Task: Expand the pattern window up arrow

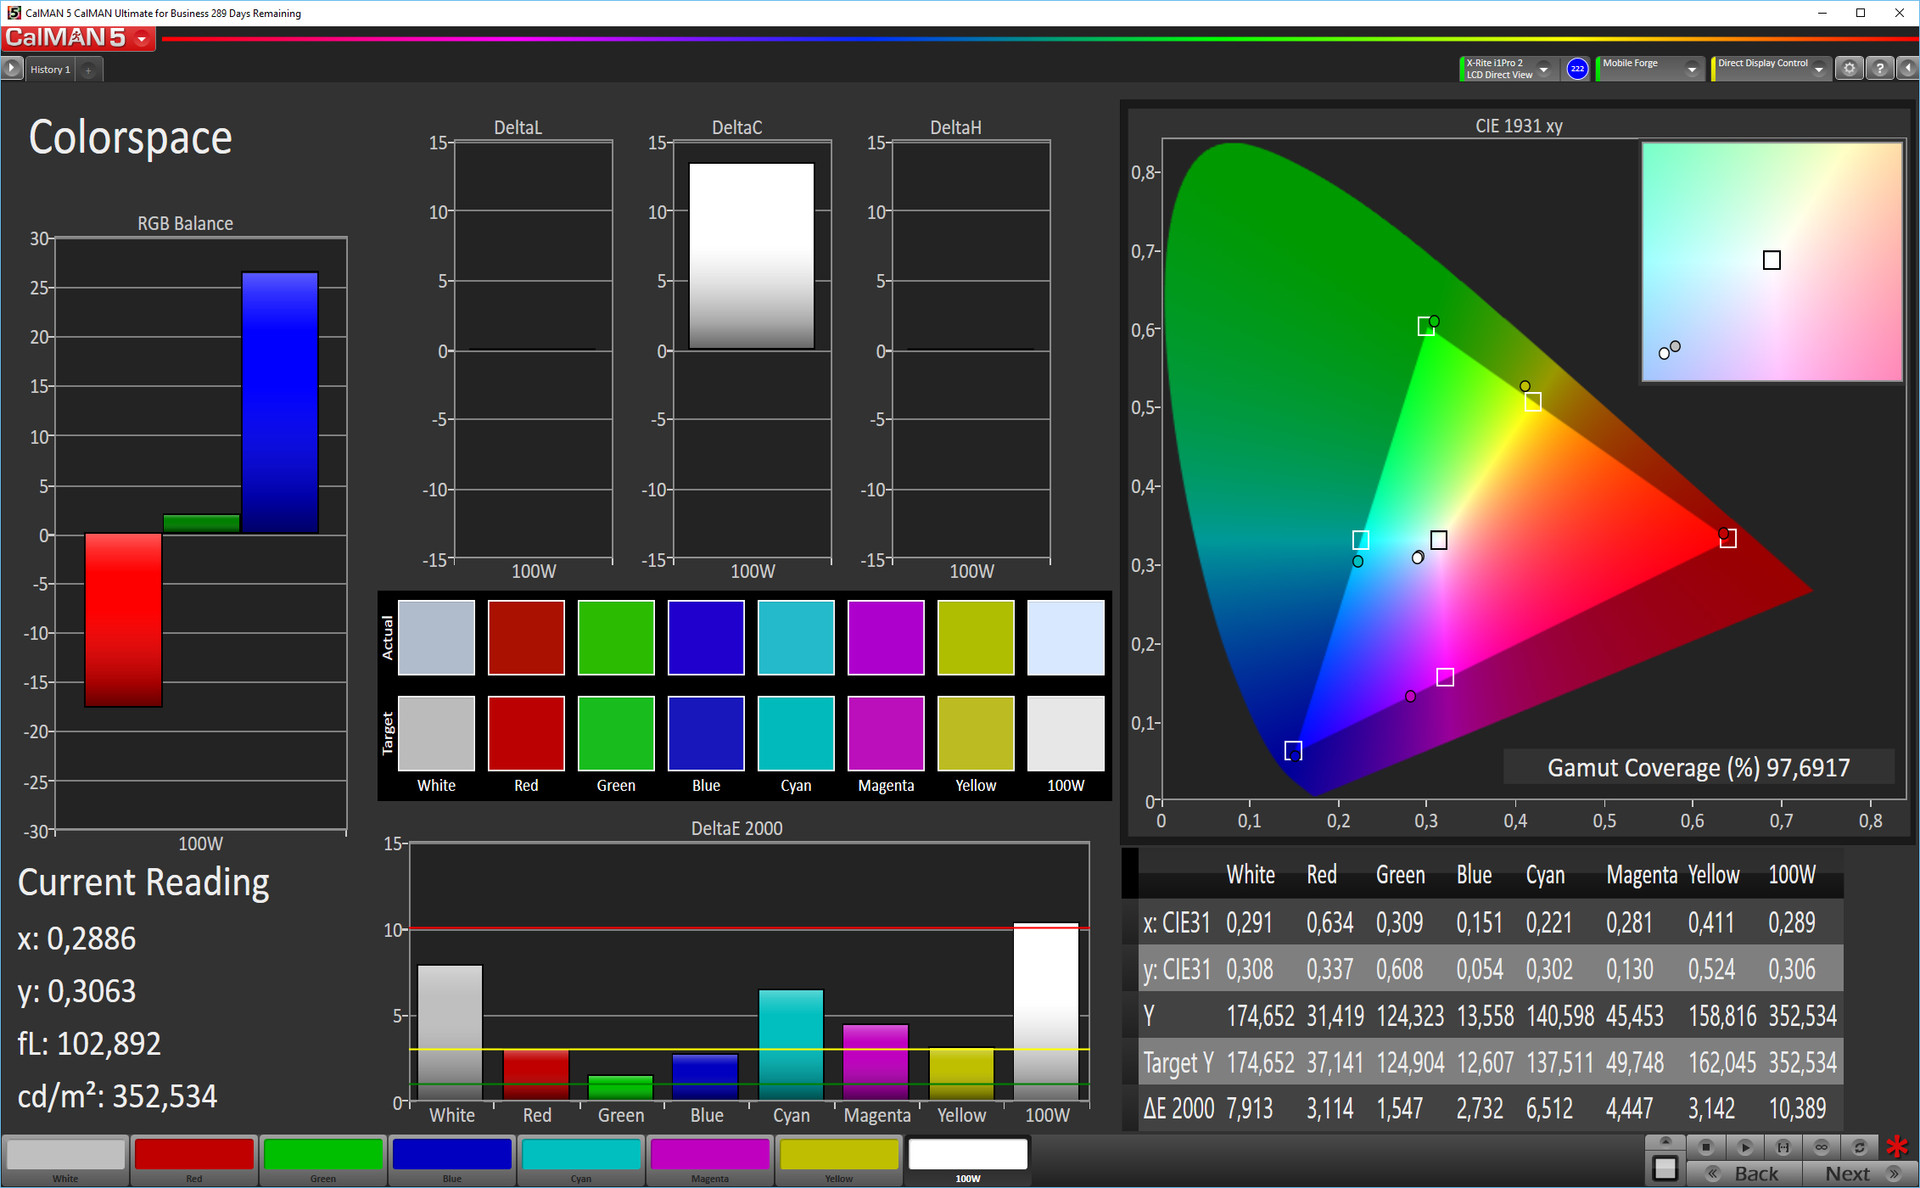Action: click(x=1665, y=1141)
